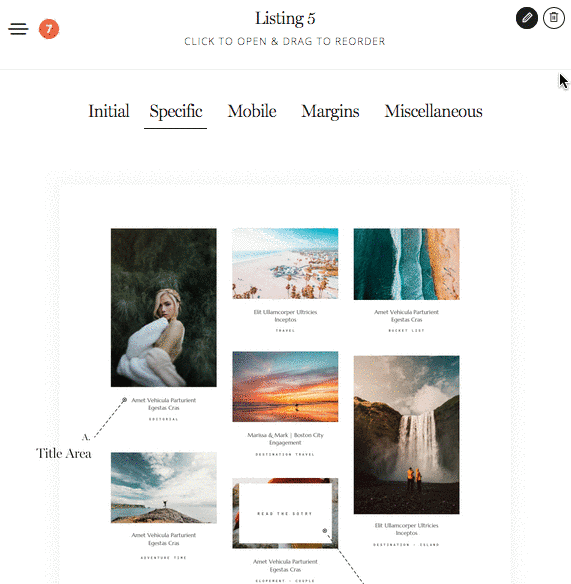The height and width of the screenshot is (584, 571).
Task: Click the teal ocean coastline thumbnail
Action: 406,264
